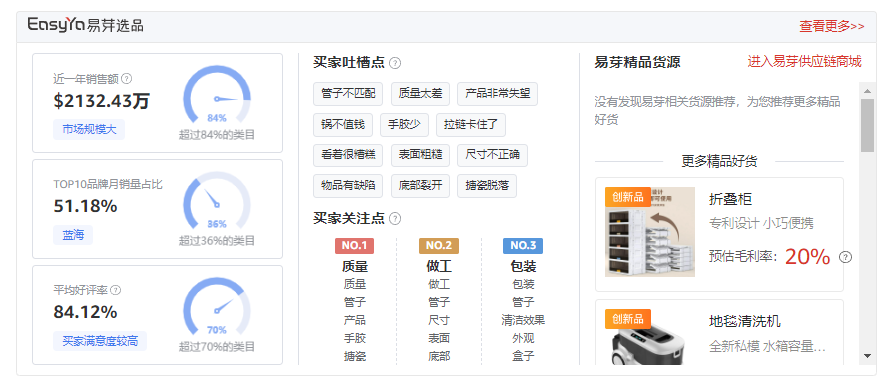
Task: Select complaint tag 搪瓷脱落
Action: pos(487,186)
